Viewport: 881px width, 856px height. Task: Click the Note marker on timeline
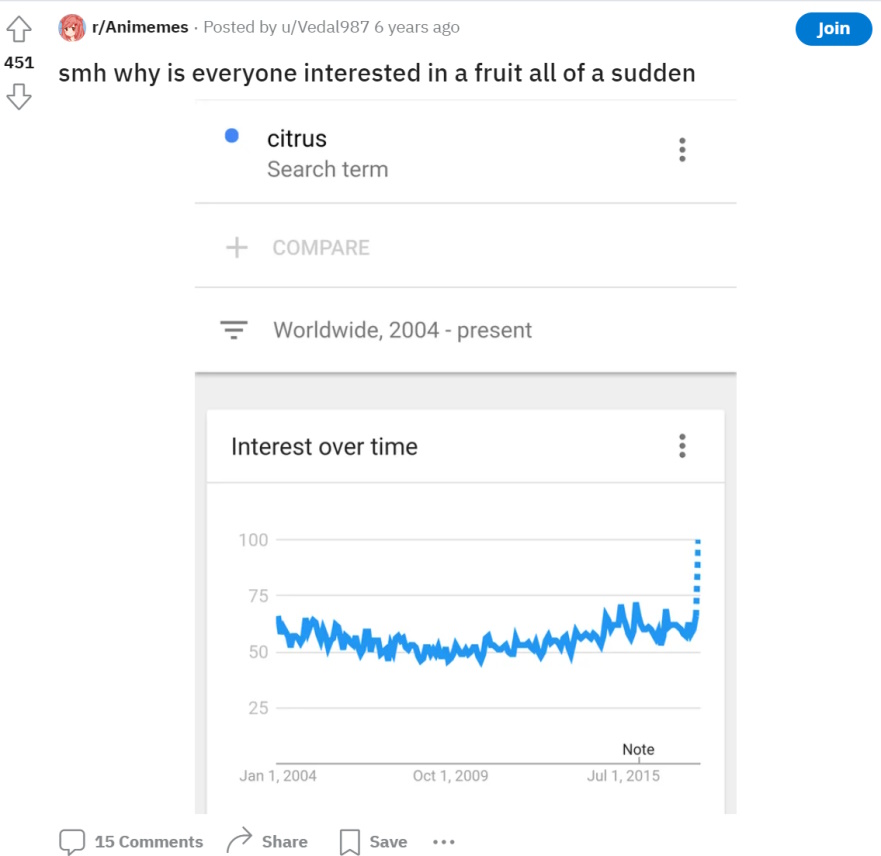coord(638,750)
